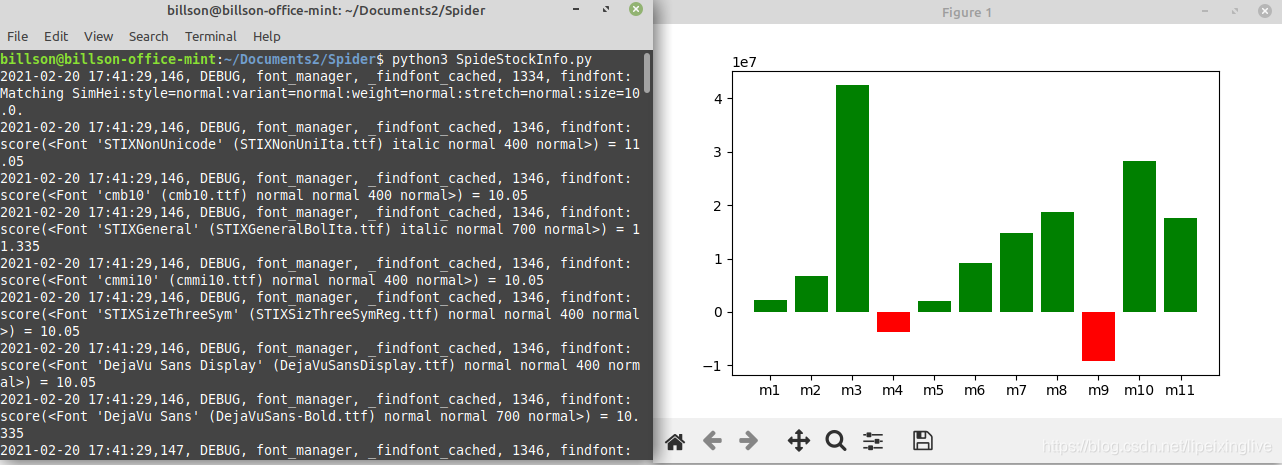Image resolution: width=1282 pixels, height=465 pixels.
Task: Open the Terminal menu
Action: tap(210, 36)
